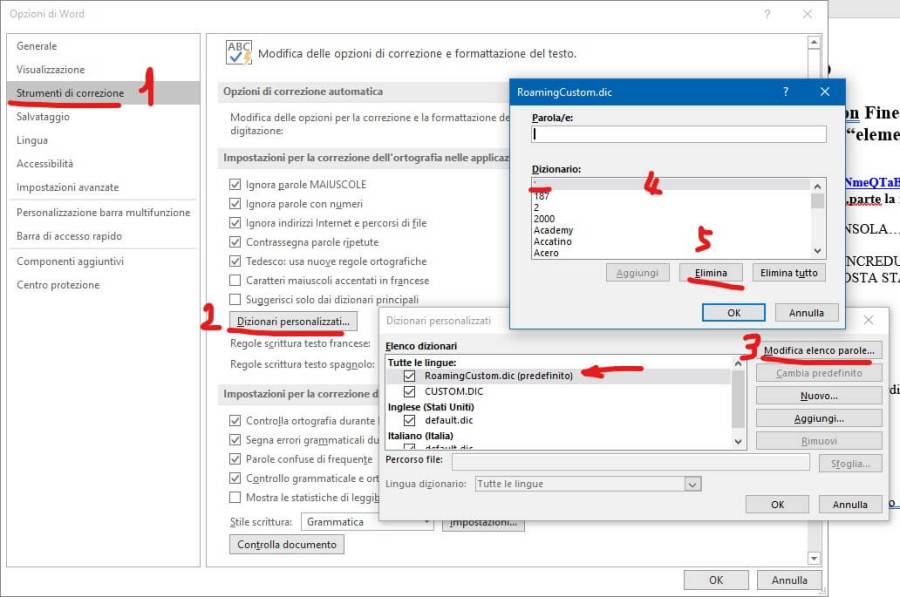Select 'Strumenti di correzione' category
Viewport: 900px width, 597px height.
70,93
